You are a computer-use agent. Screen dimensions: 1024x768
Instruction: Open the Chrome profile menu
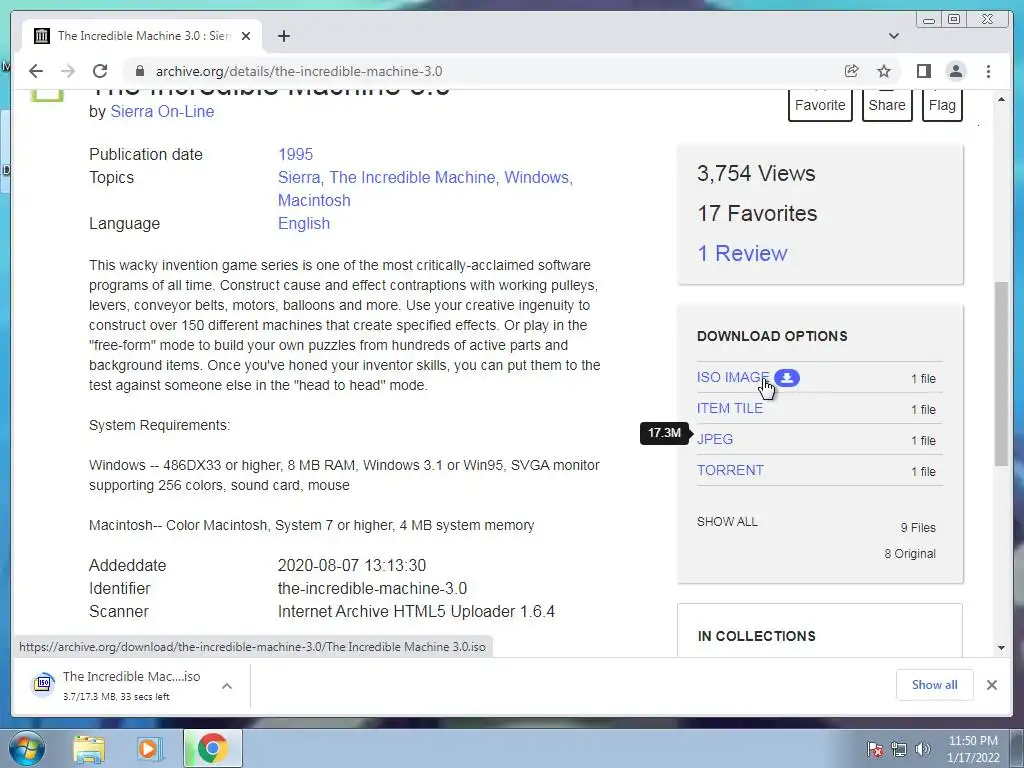[x=956, y=71]
